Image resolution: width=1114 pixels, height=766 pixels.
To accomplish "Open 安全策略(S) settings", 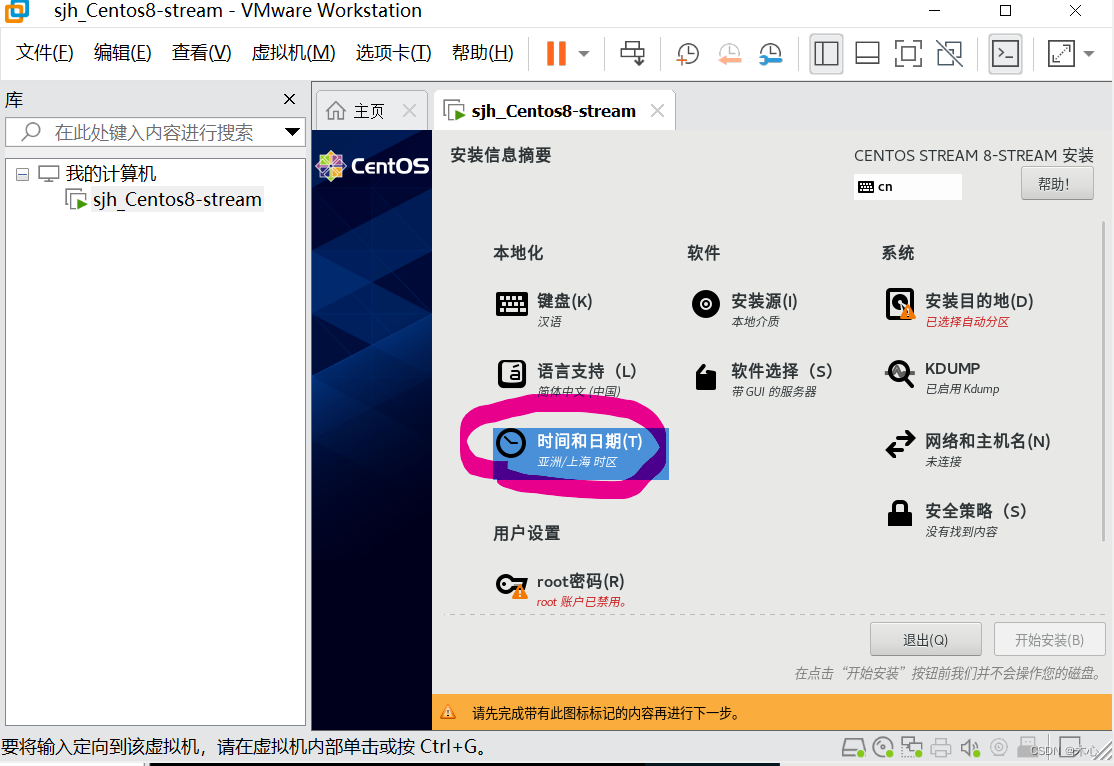I will pos(956,519).
